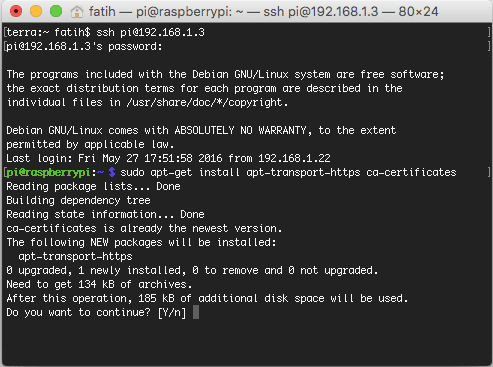The image size is (493, 367).
Task: Click the window title text 'fatih — pi@raspberrypi'
Action: pos(160,12)
